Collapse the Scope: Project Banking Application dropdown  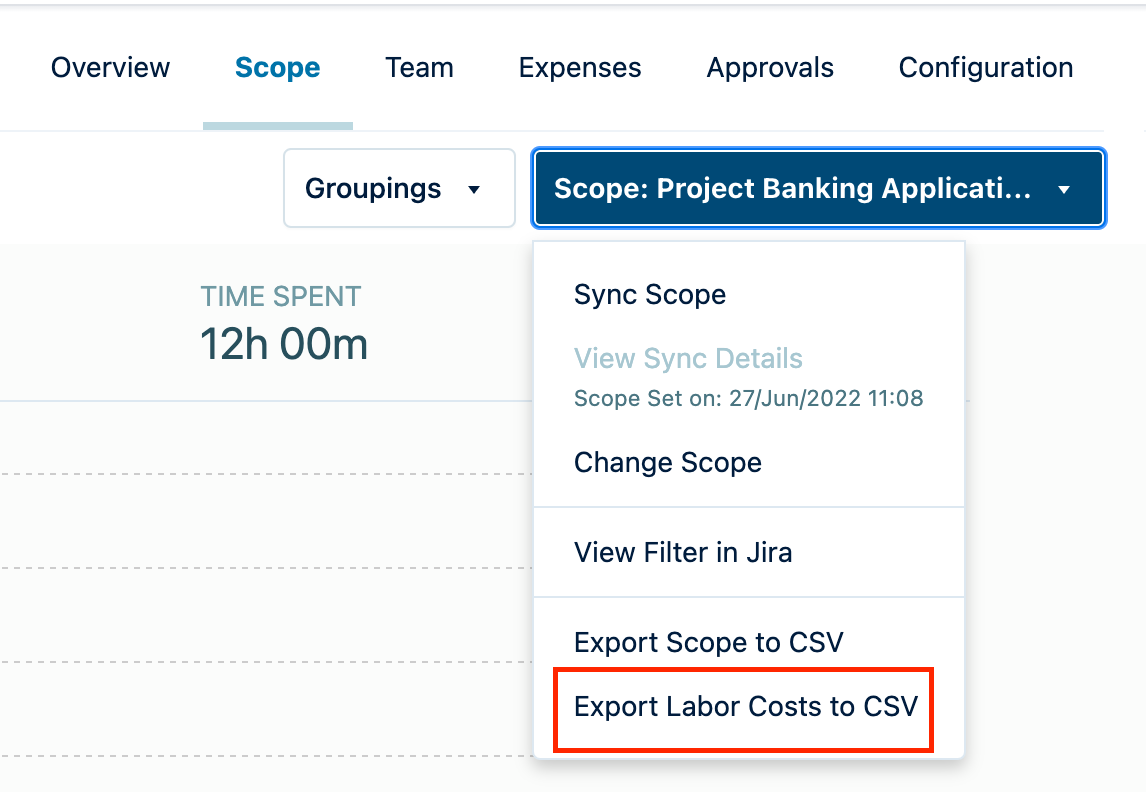click(818, 189)
